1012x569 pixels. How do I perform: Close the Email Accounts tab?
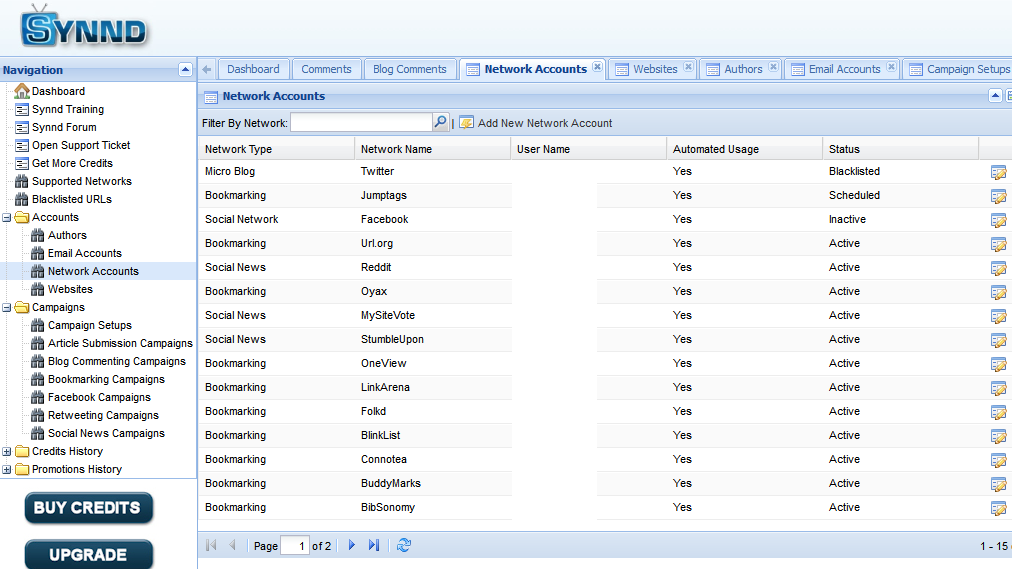[x=891, y=66]
